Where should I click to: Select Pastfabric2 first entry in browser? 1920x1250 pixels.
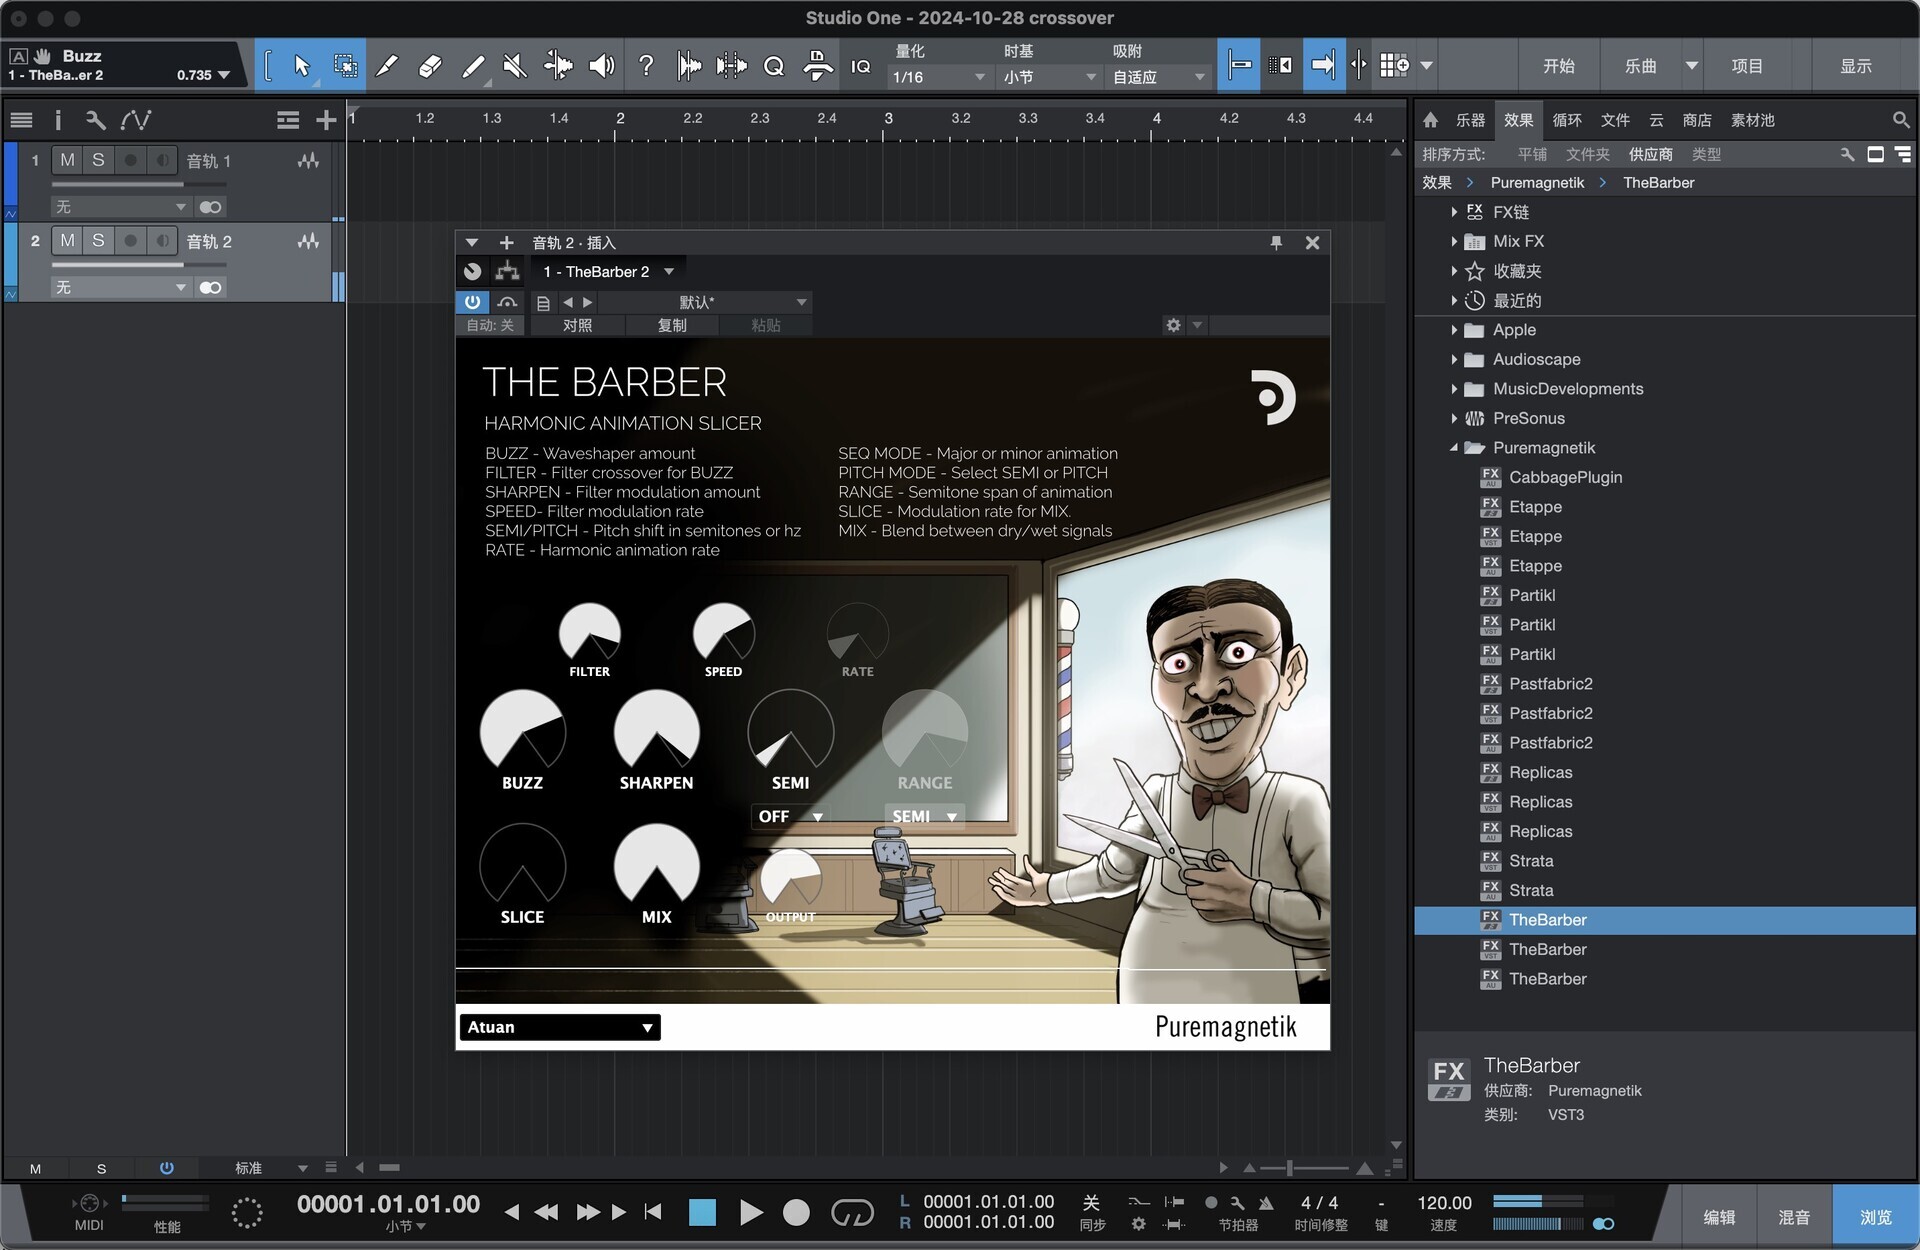1550,684
